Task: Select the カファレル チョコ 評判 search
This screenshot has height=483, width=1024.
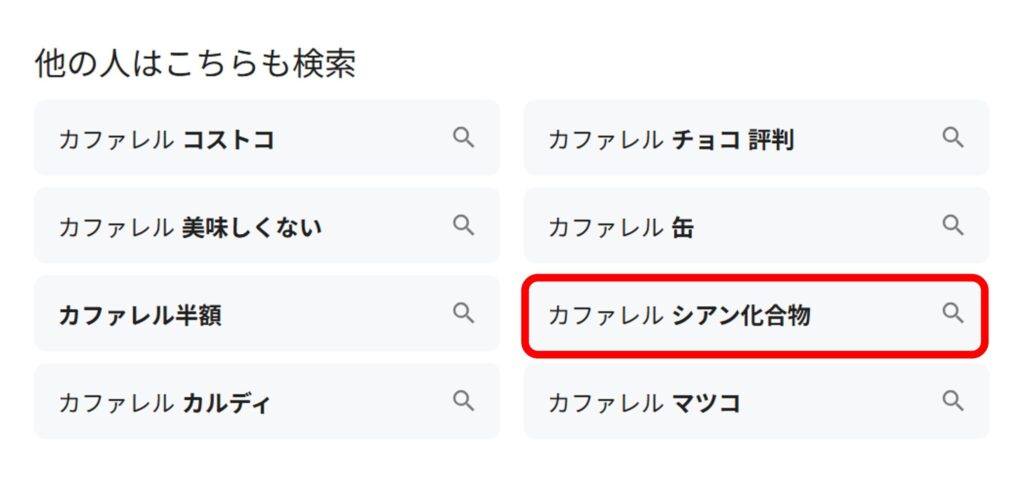Action: 670,139
